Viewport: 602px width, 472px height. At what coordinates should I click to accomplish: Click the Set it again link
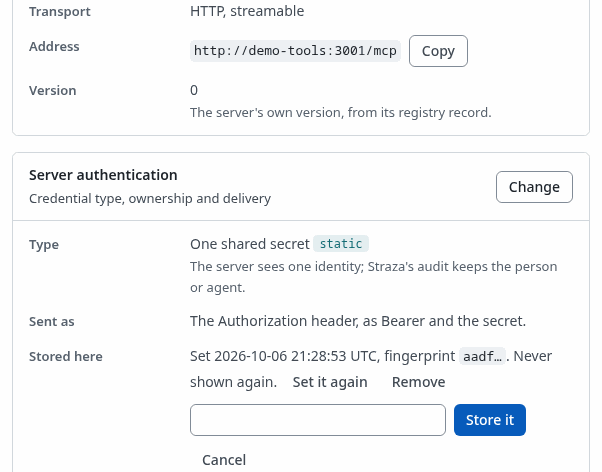click(x=330, y=382)
